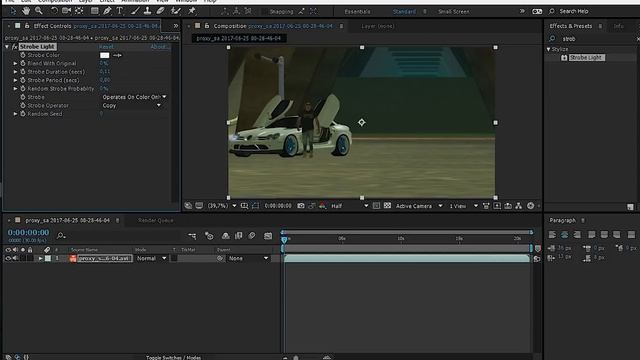The image size is (640, 360).
Task: Toggle Strobe Color stopwatch
Action: point(23,55)
